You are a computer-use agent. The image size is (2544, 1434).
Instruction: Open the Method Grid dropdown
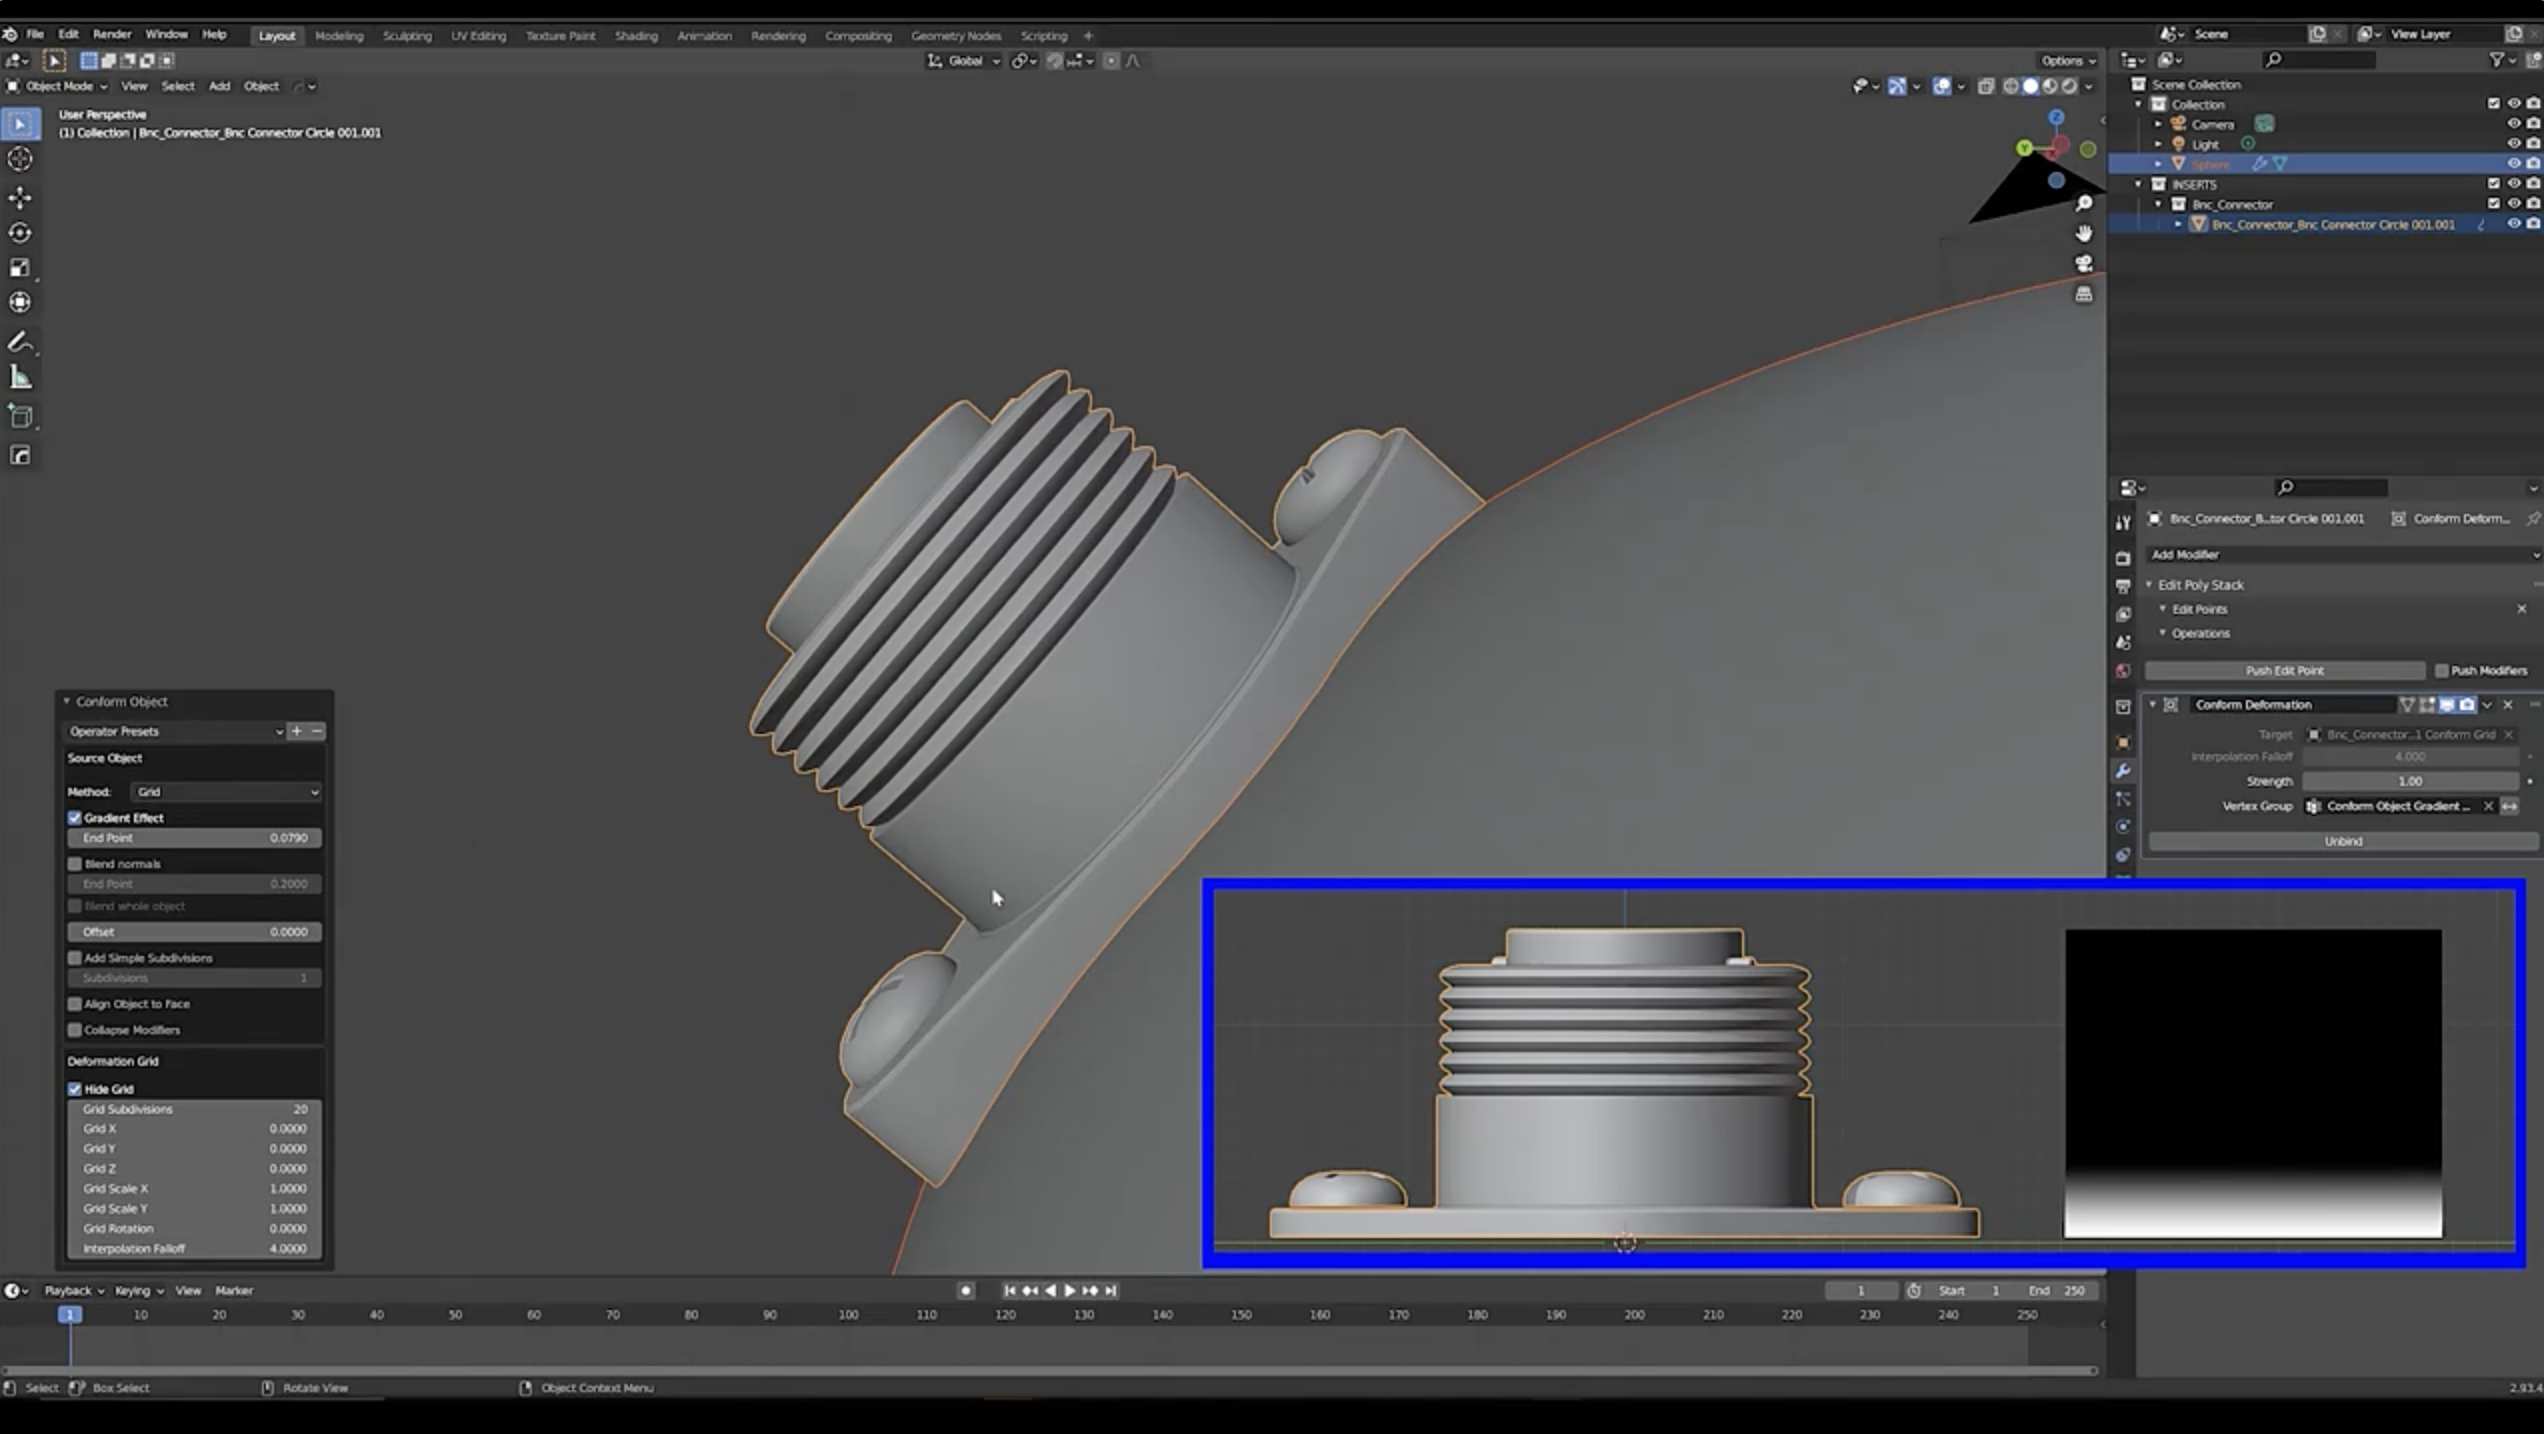227,792
